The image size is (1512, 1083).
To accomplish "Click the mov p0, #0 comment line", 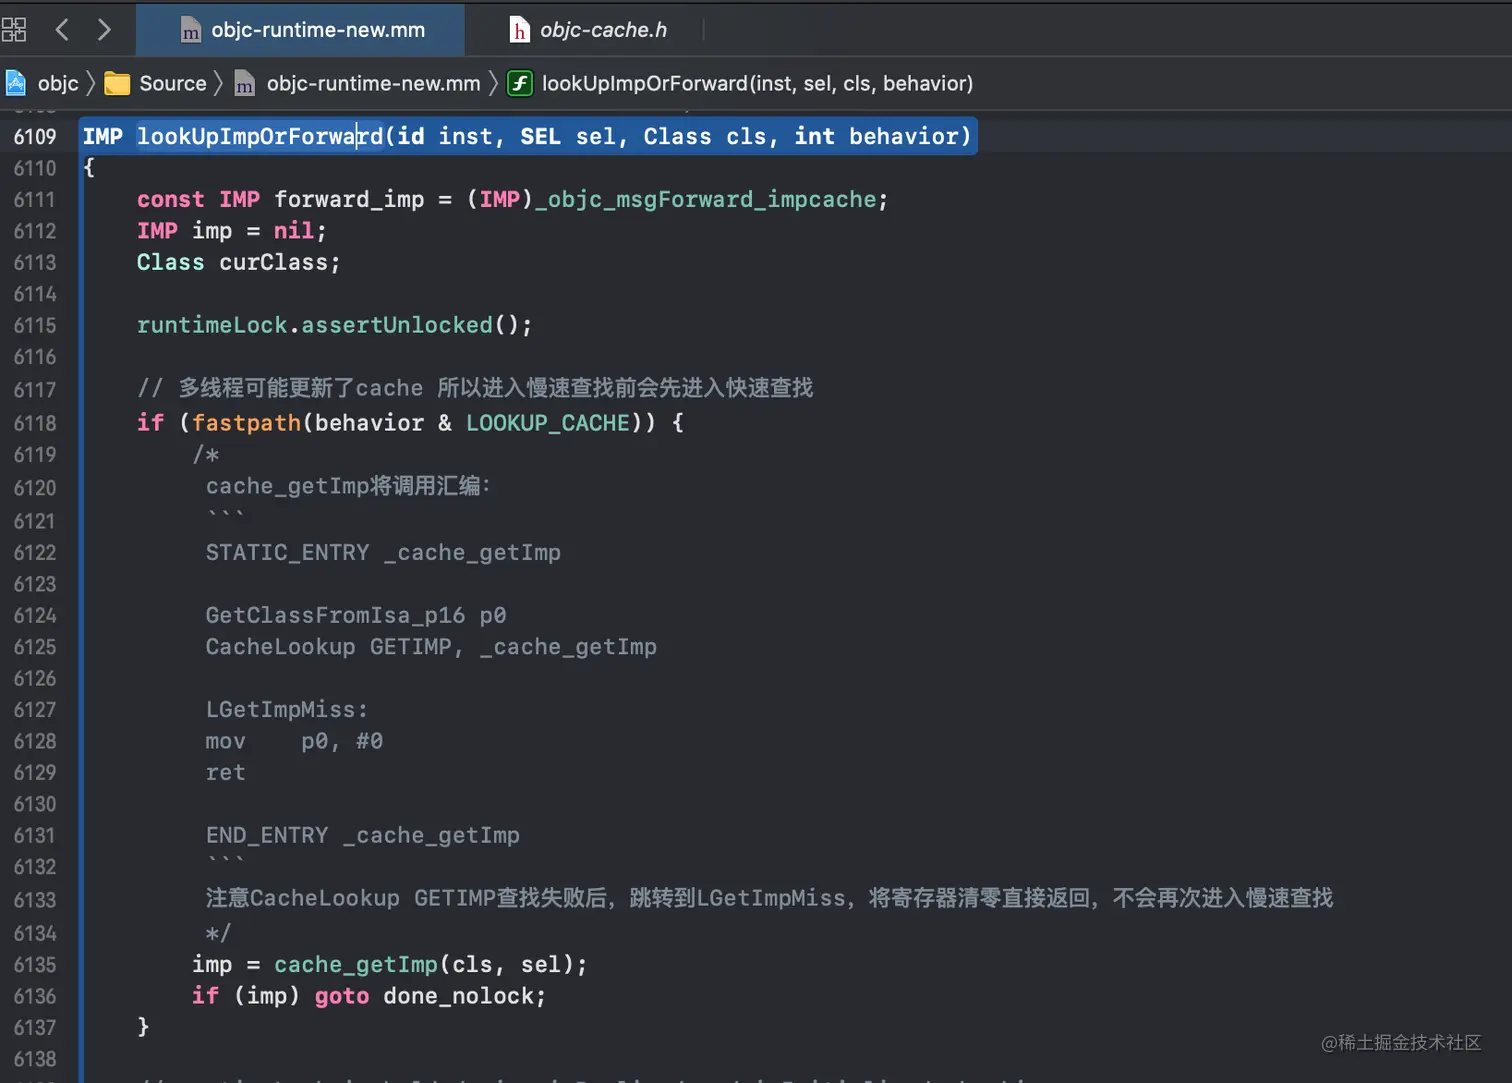I will 294,741.
